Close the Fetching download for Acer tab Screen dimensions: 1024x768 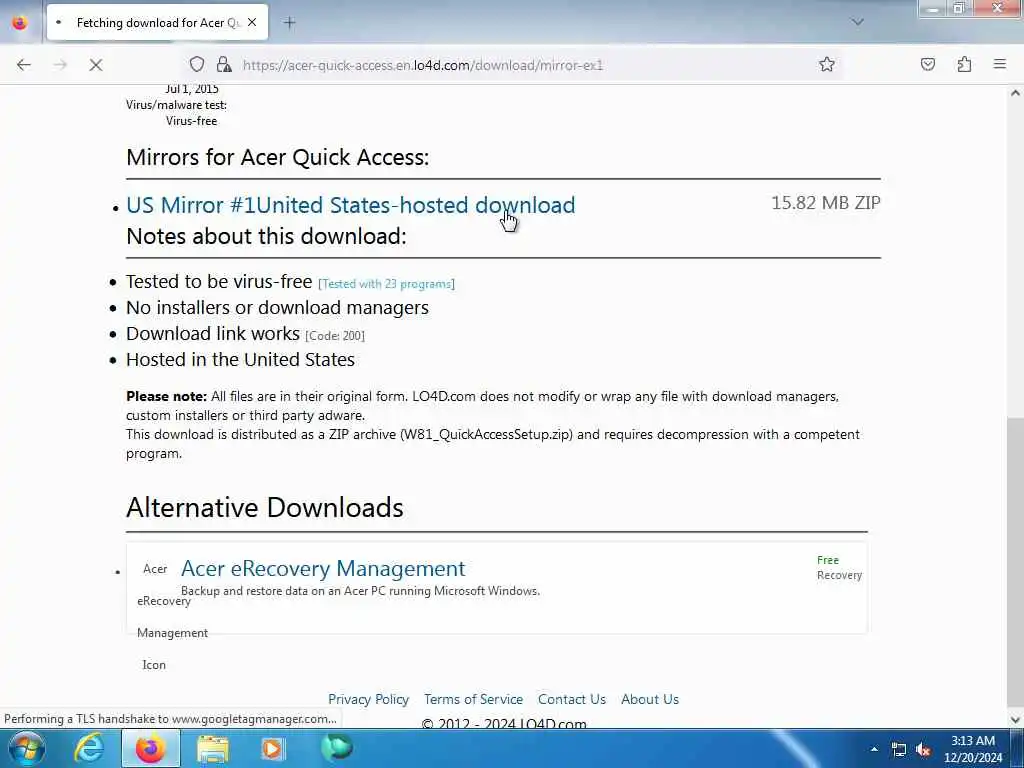pyautogui.click(x=252, y=22)
